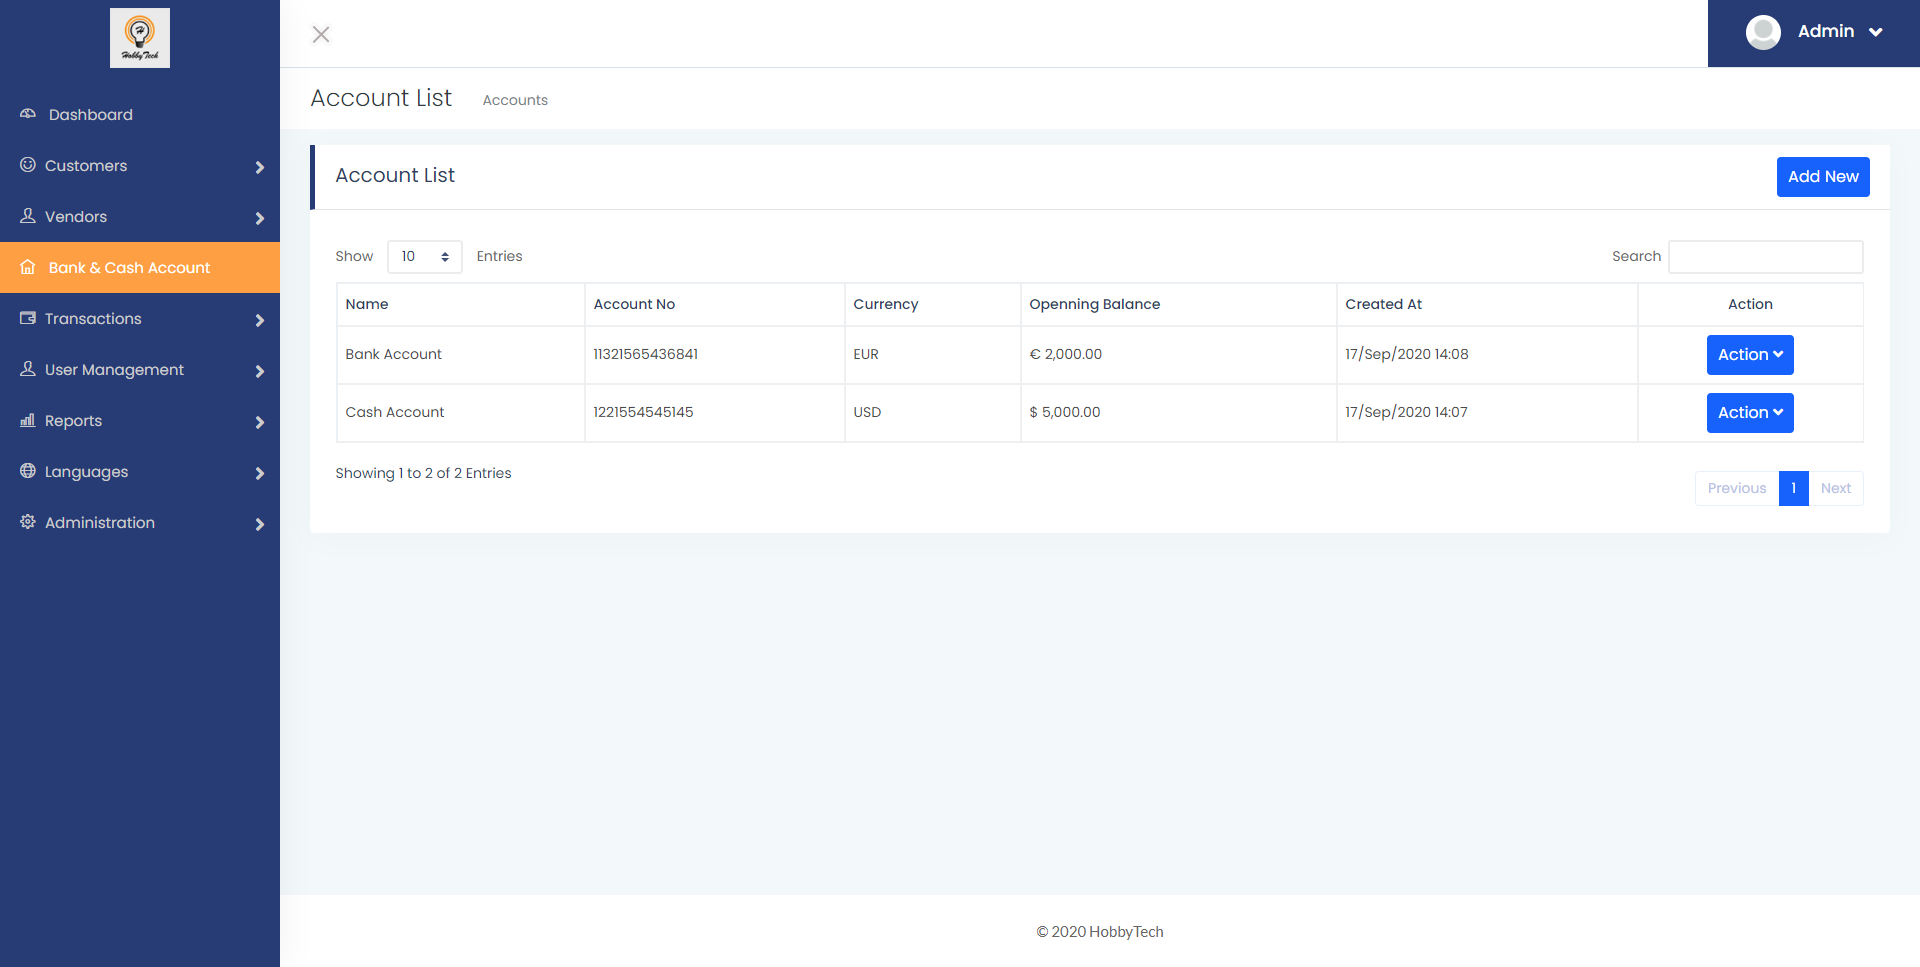Image resolution: width=1920 pixels, height=967 pixels.
Task: Open the Admin profile dropdown arrow
Action: [1876, 32]
